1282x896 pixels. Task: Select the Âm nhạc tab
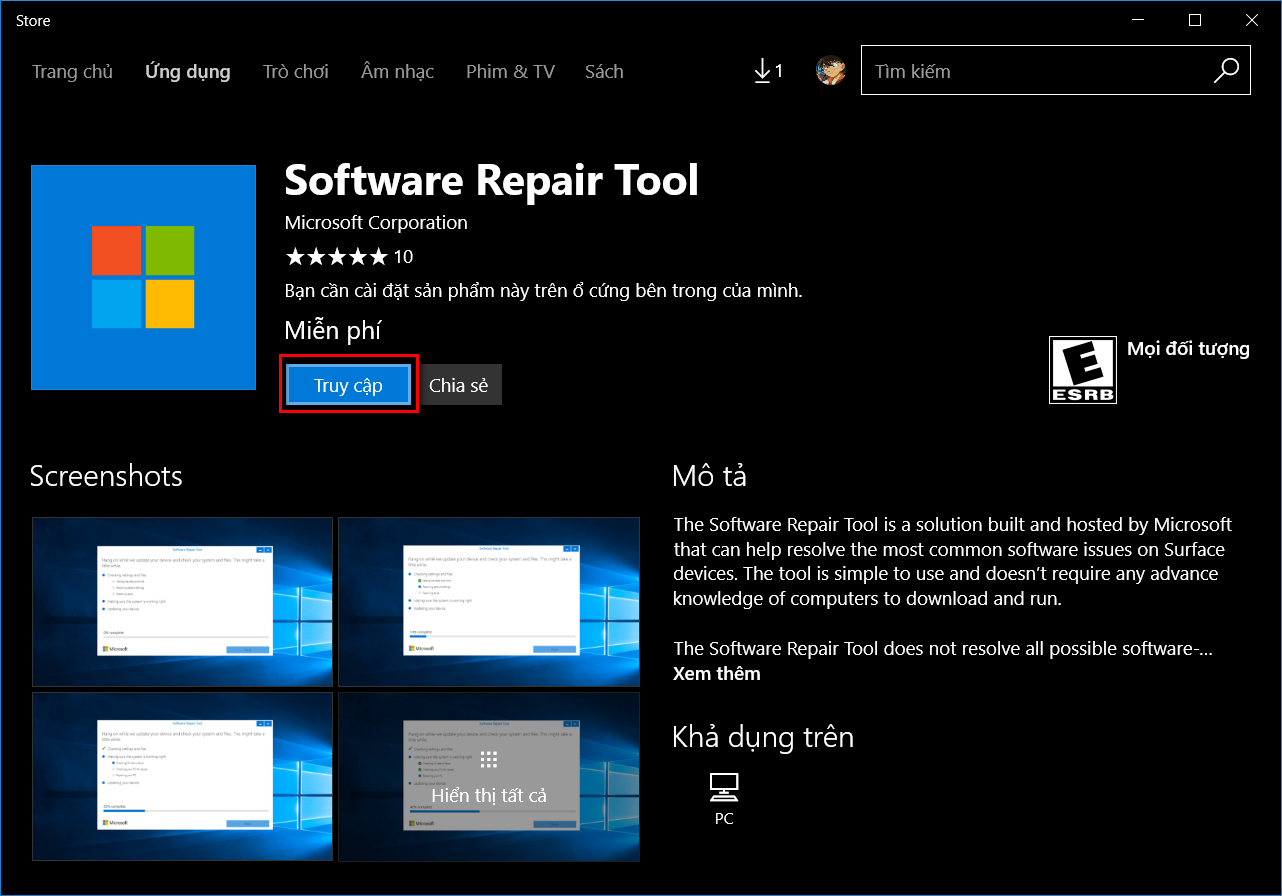397,71
